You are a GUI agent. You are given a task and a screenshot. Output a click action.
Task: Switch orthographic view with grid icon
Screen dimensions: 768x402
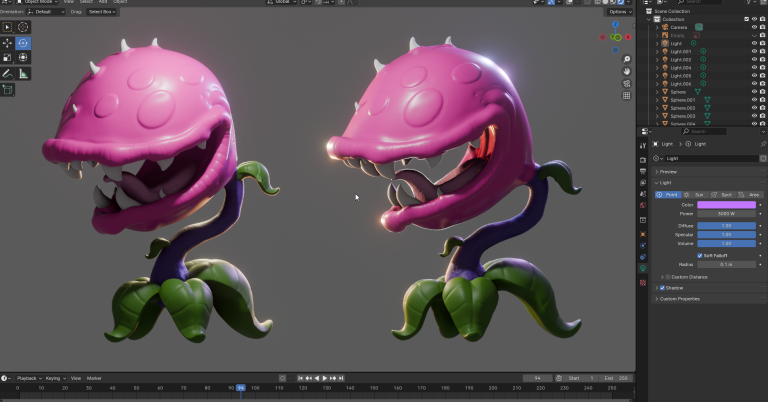[626, 96]
